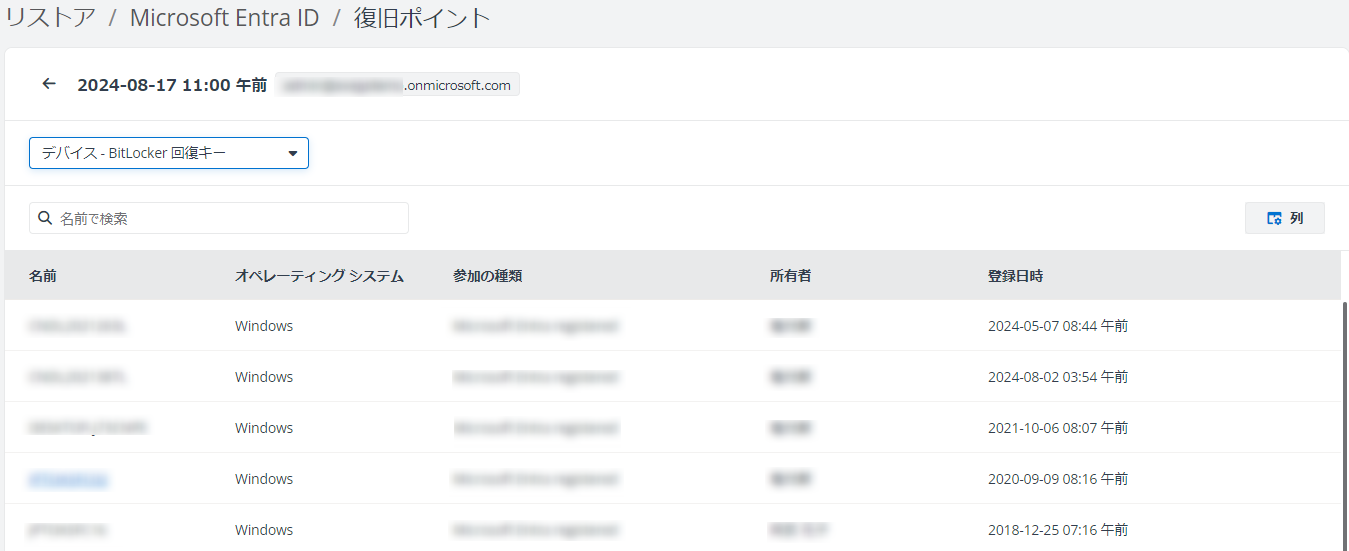Click the .onmicrosoft.com account tag

397,85
